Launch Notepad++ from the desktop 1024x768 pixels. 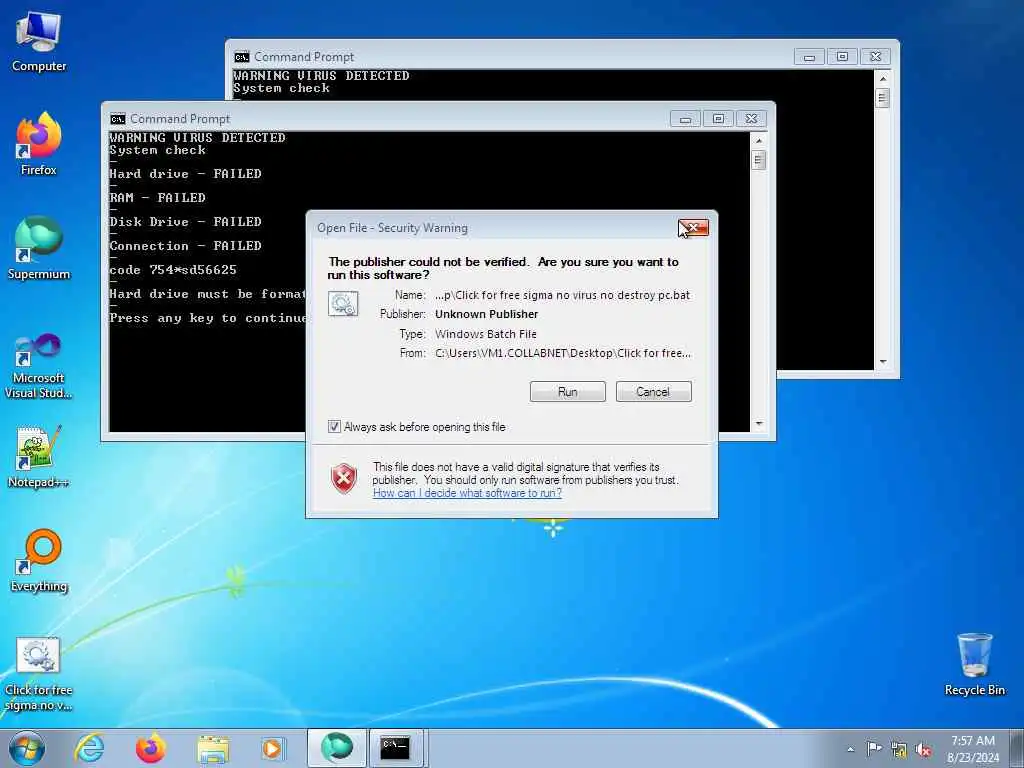click(39, 457)
